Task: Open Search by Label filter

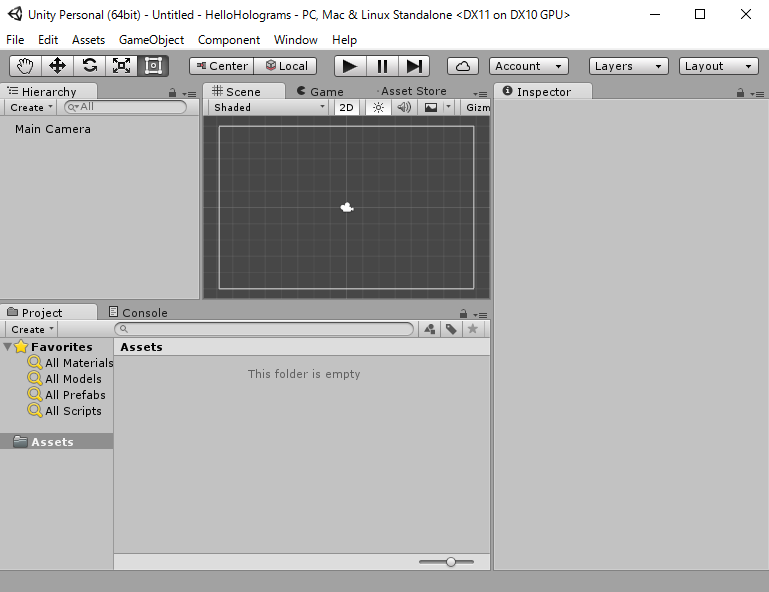Action: point(451,329)
